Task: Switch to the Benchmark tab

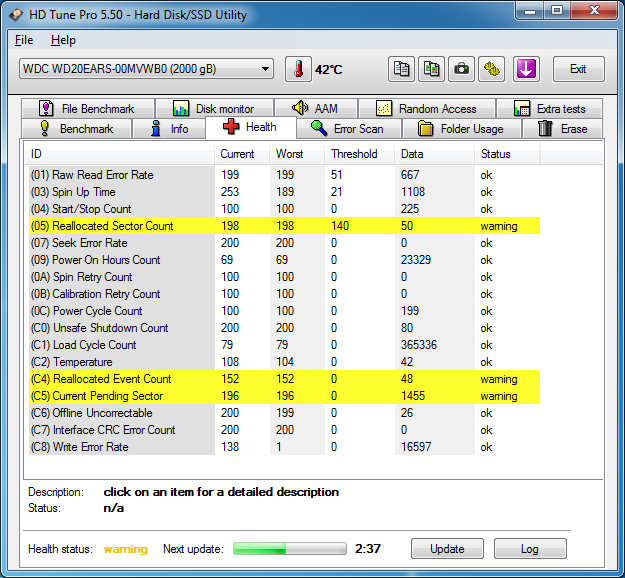Action: pyautogui.click(x=77, y=129)
